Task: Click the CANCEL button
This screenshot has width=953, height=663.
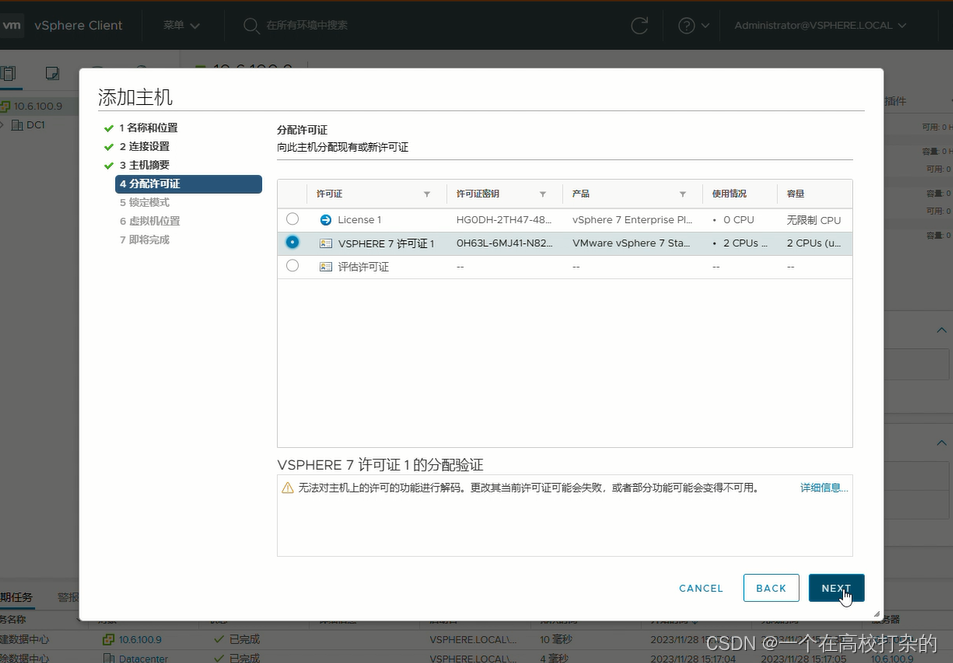Action: pos(701,588)
